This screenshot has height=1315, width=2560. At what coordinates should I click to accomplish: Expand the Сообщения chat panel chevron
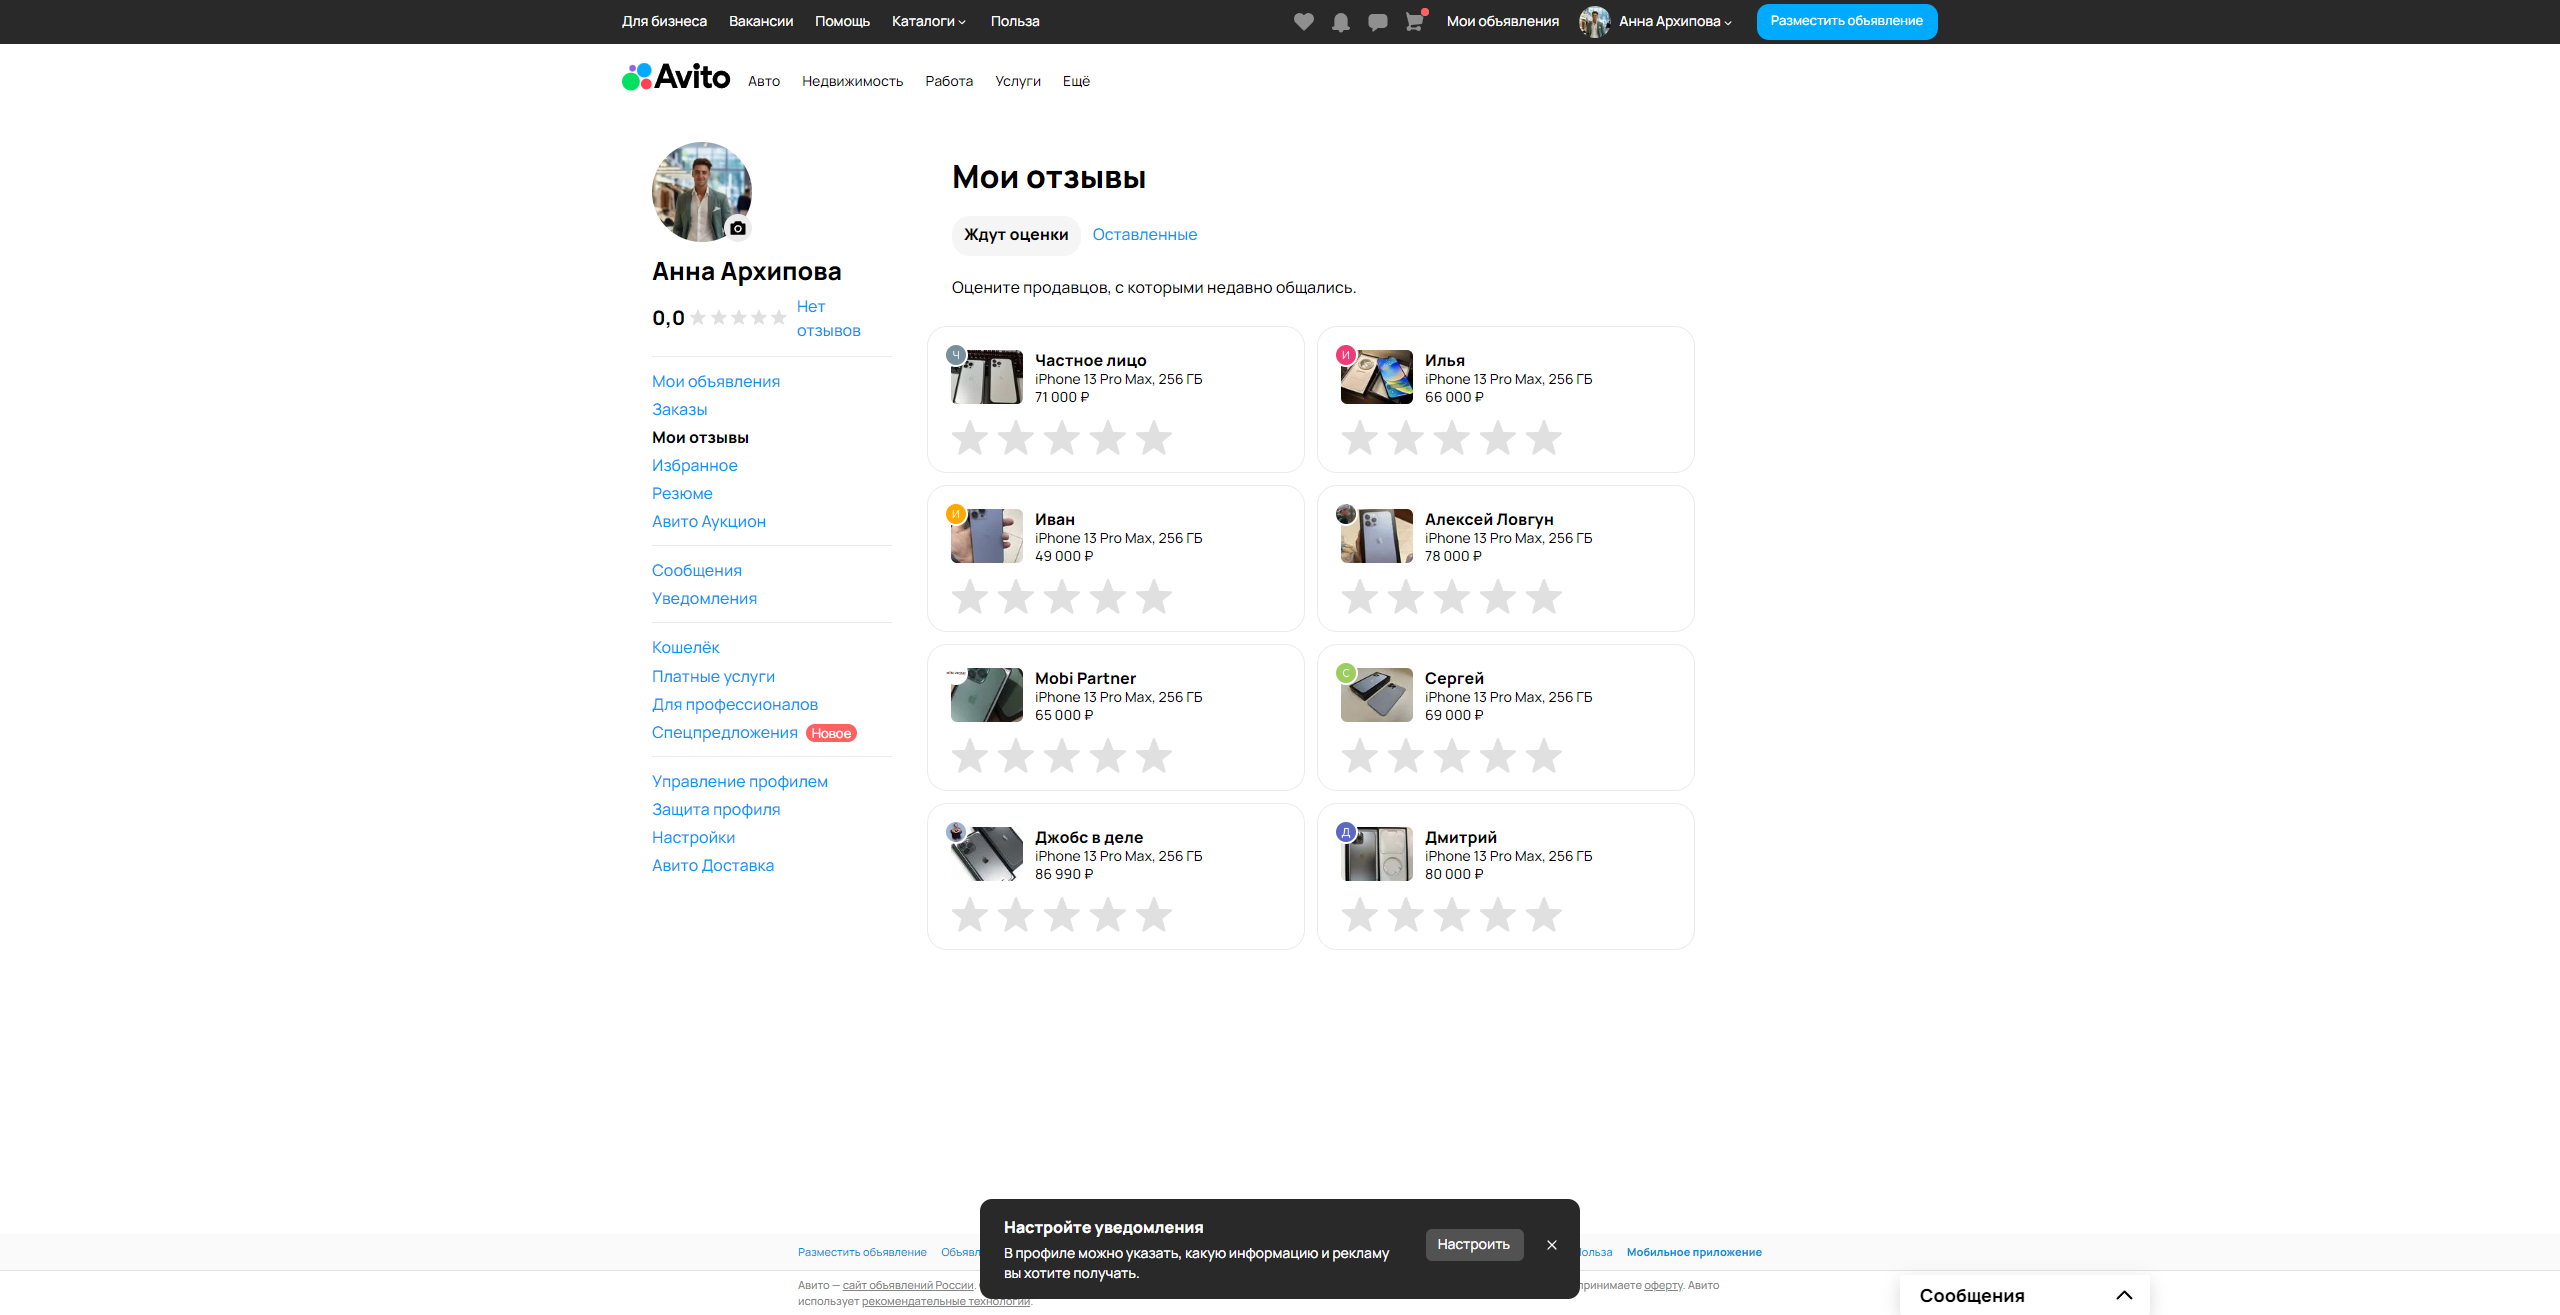click(2124, 1295)
